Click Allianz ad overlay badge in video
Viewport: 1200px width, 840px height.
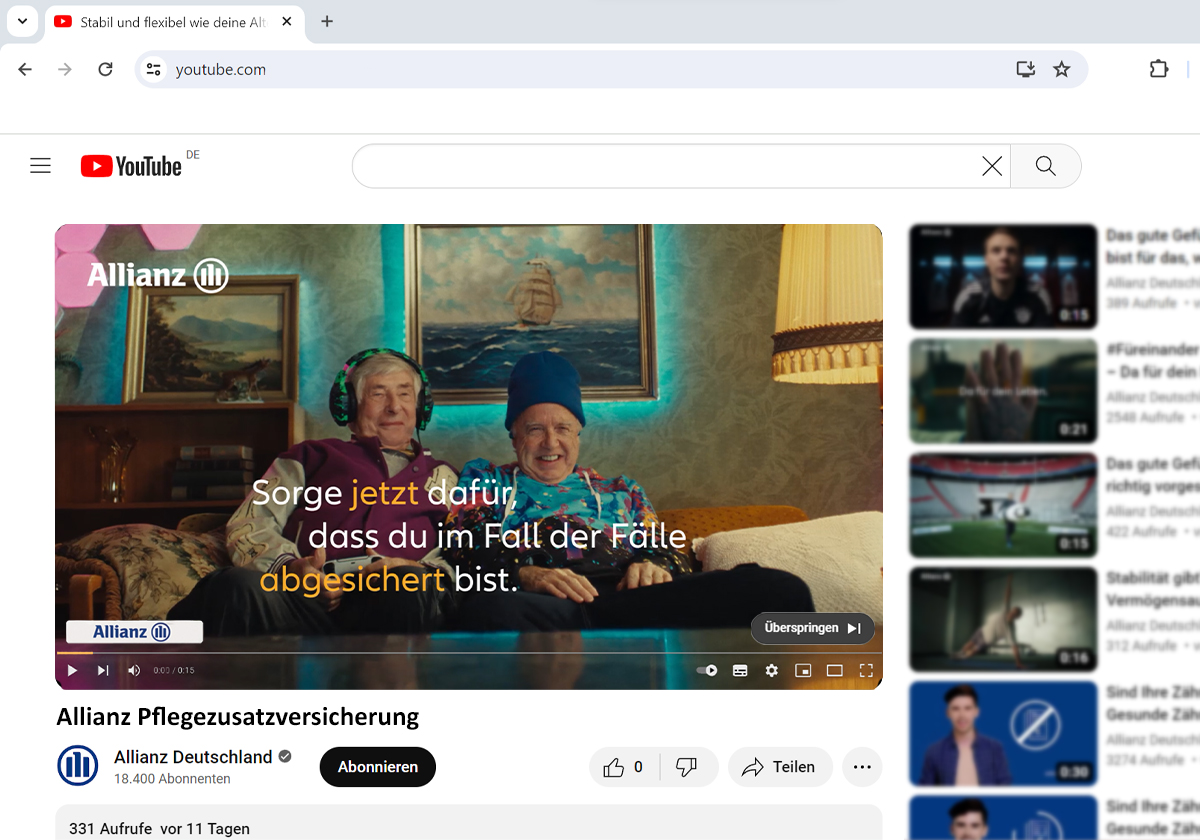pos(134,631)
